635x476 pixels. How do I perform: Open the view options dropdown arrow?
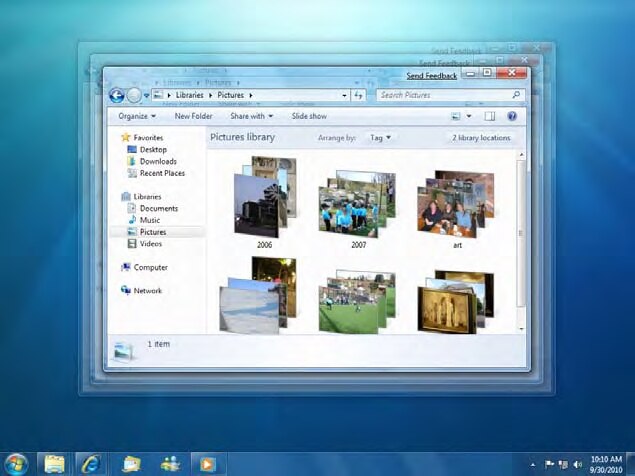tap(469, 116)
